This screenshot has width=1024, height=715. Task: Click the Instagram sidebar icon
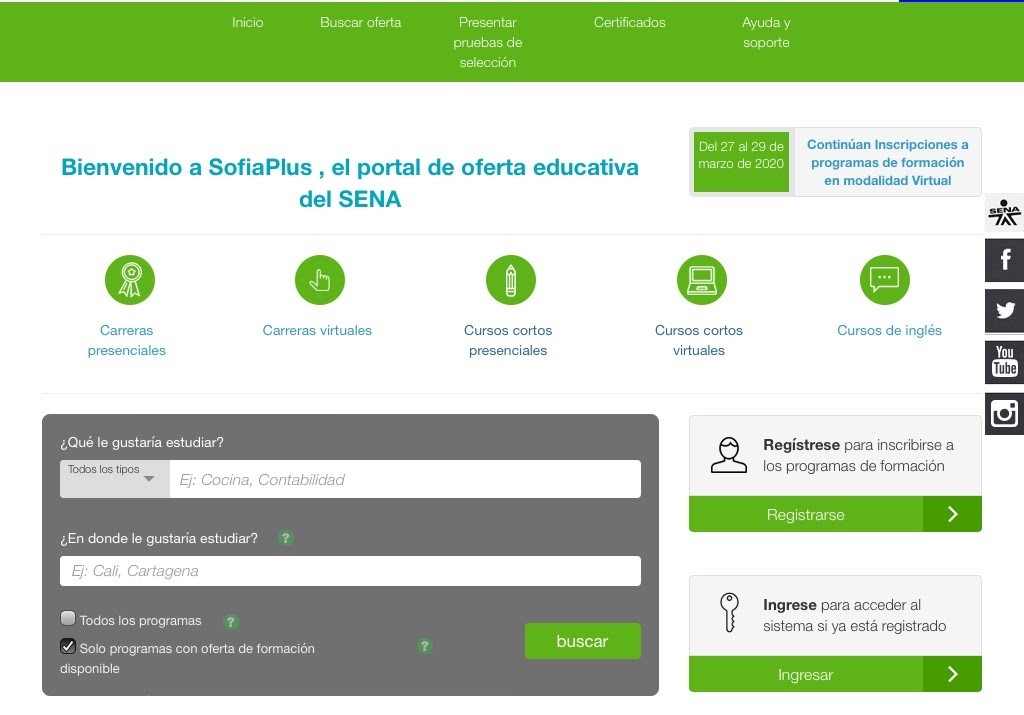(1004, 413)
